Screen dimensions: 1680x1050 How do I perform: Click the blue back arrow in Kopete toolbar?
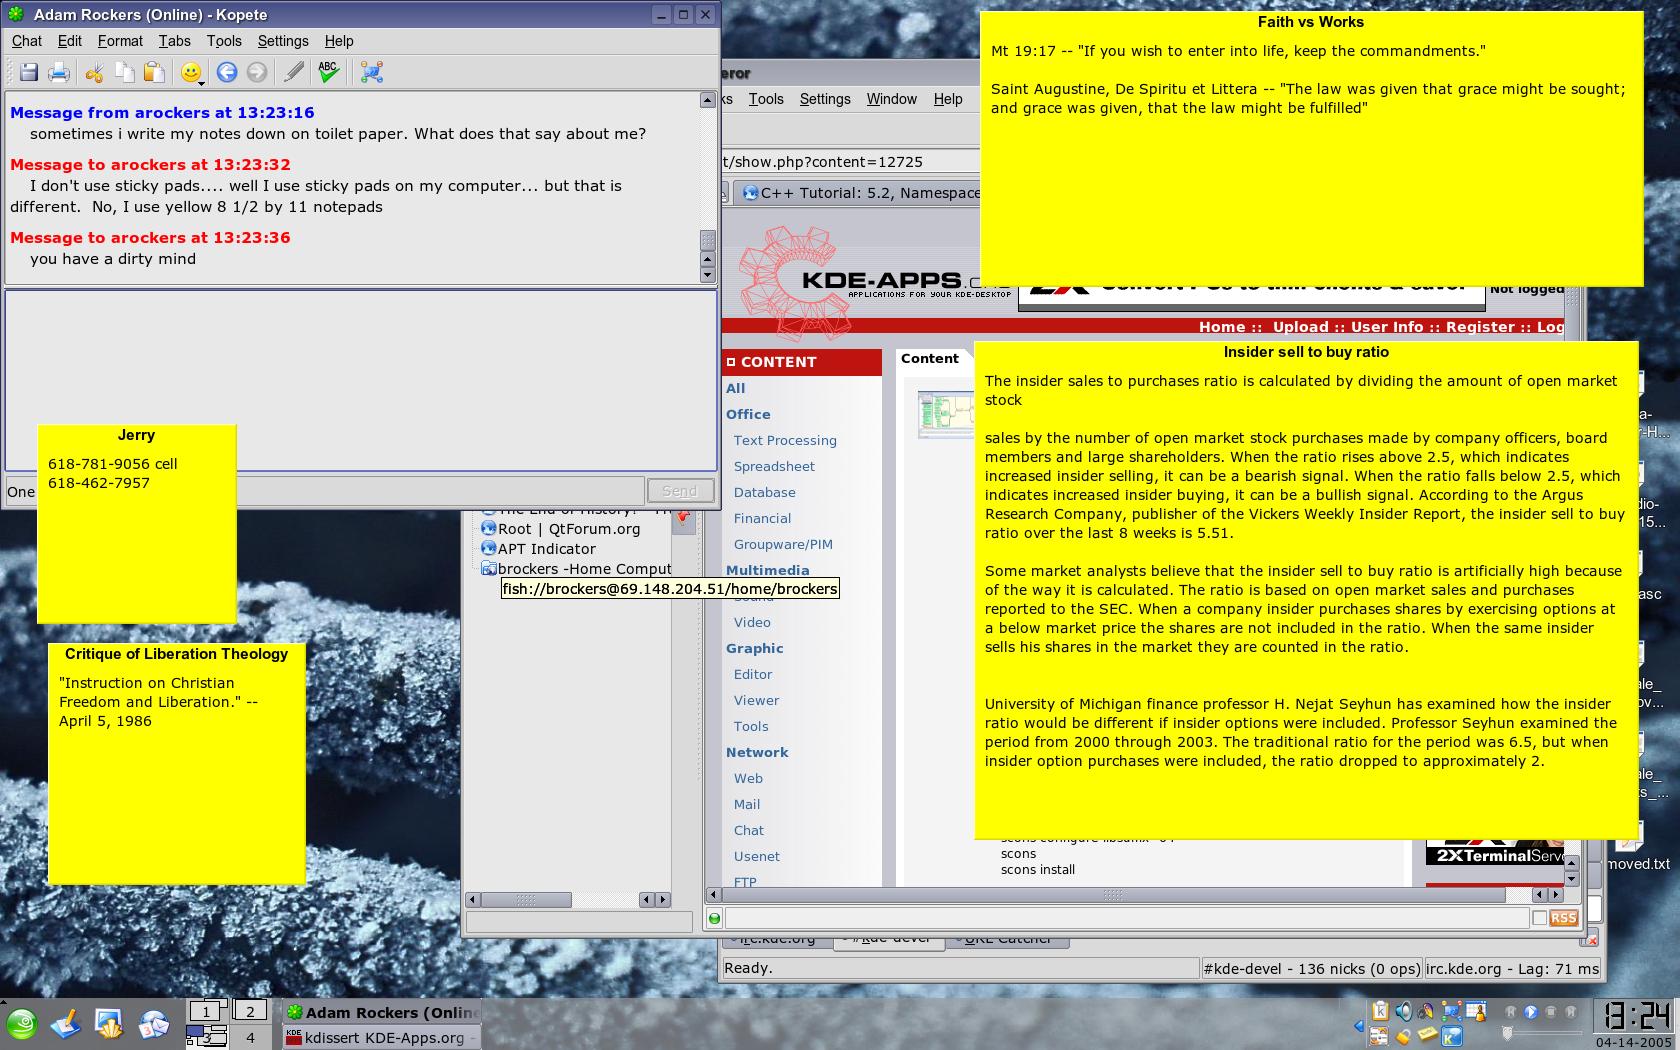click(x=227, y=72)
